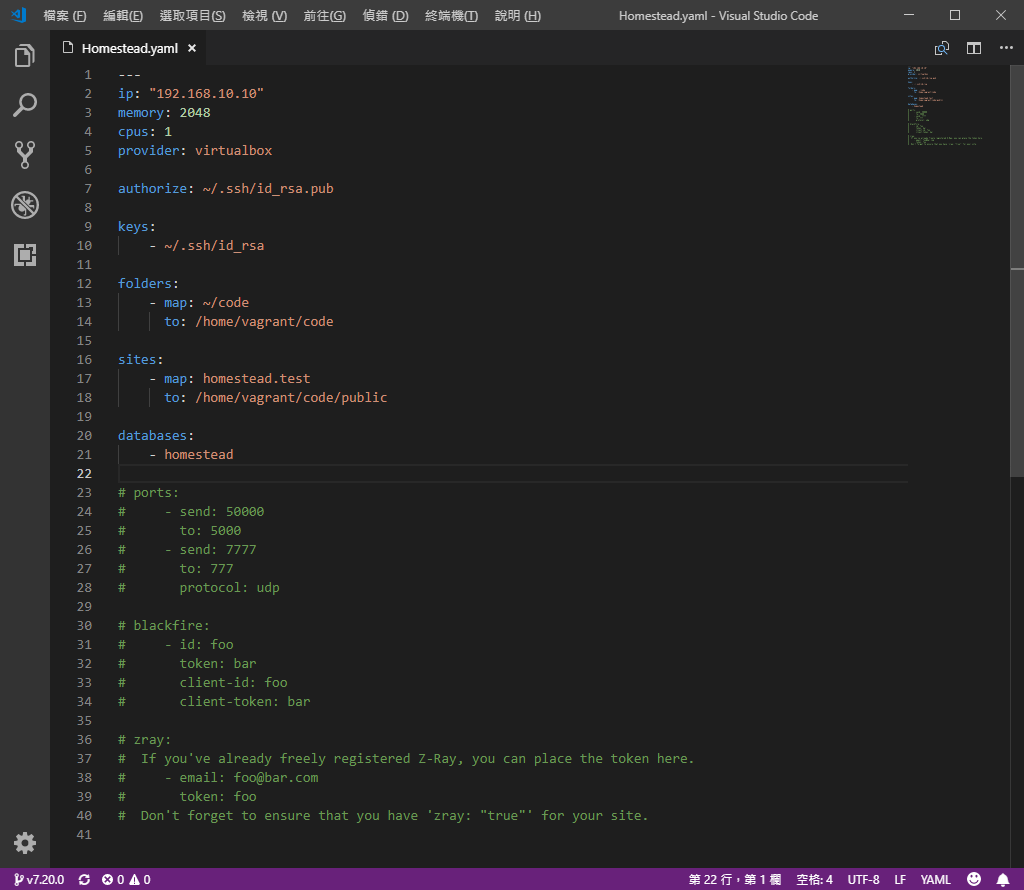The width and height of the screenshot is (1024, 890).
Task: Open the editor more actions menu
Action: point(1006,48)
